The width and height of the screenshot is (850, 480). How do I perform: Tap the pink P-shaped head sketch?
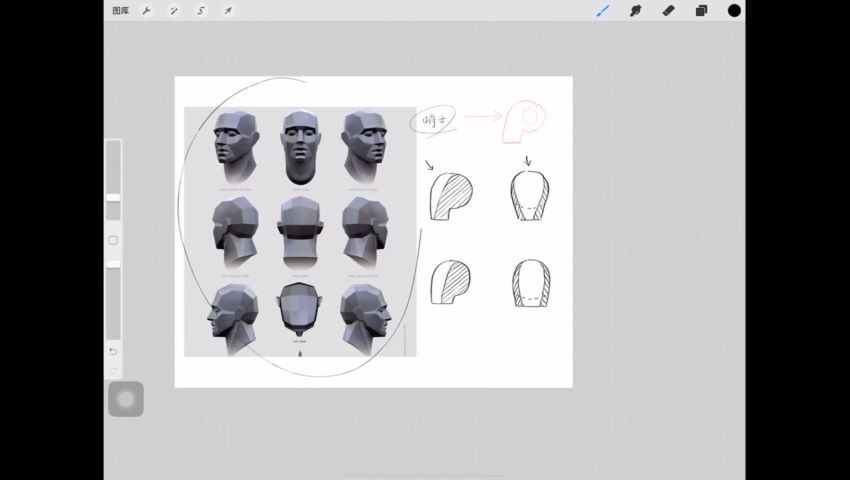524,121
